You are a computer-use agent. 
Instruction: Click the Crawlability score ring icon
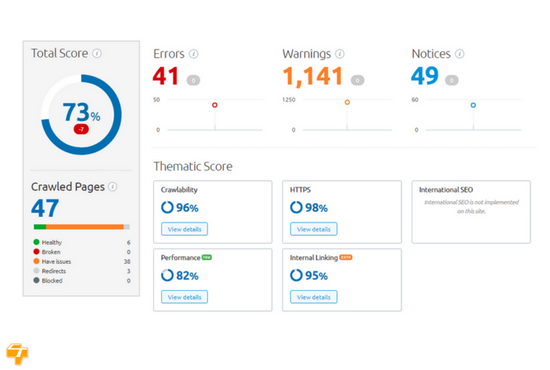click(167, 207)
